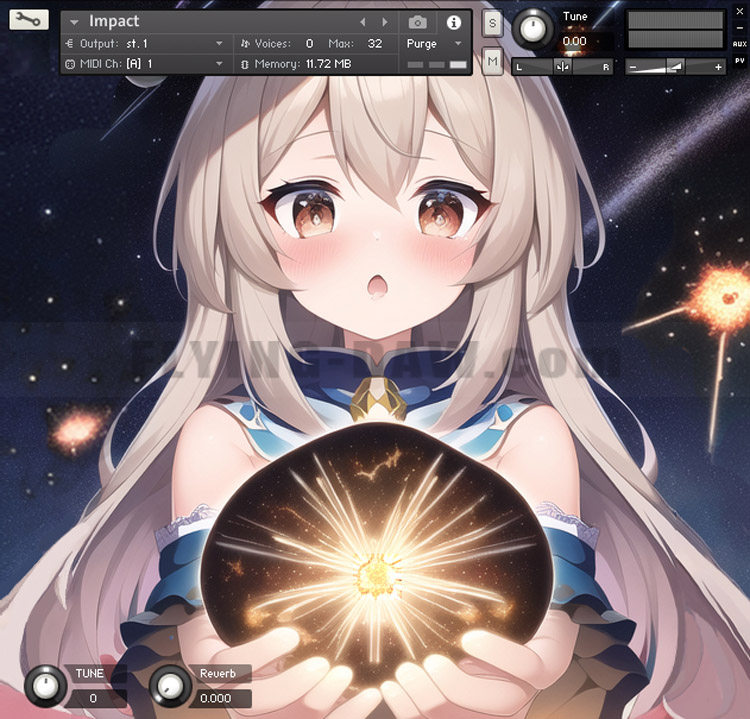Viewport: 750px width, 719px height.
Task: Decrease volume with the minus sign
Action: [633, 67]
